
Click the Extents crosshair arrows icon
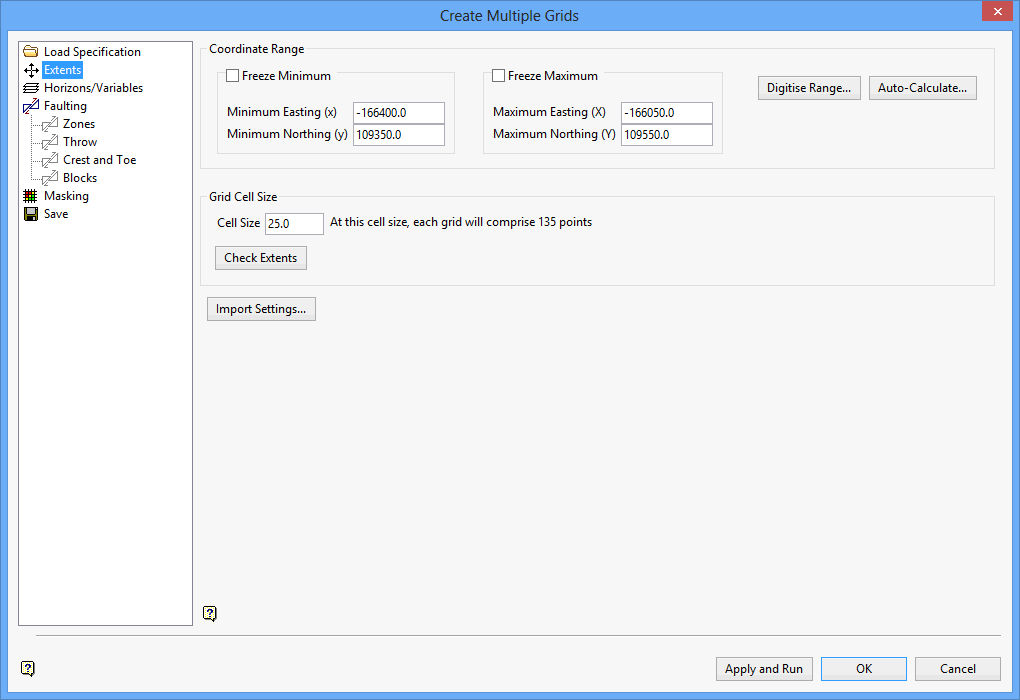31,70
